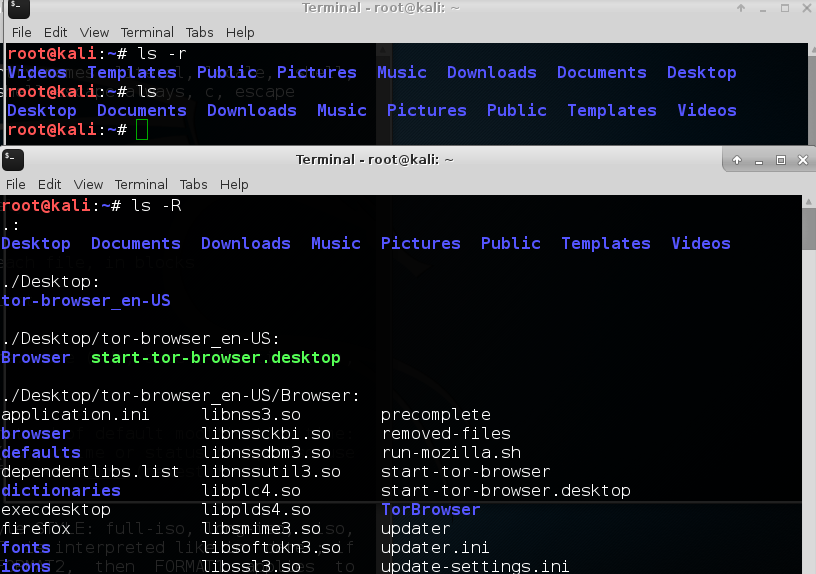Click 'libnssckbi.so' file name
The height and width of the screenshot is (574, 816).
click(x=266, y=433)
